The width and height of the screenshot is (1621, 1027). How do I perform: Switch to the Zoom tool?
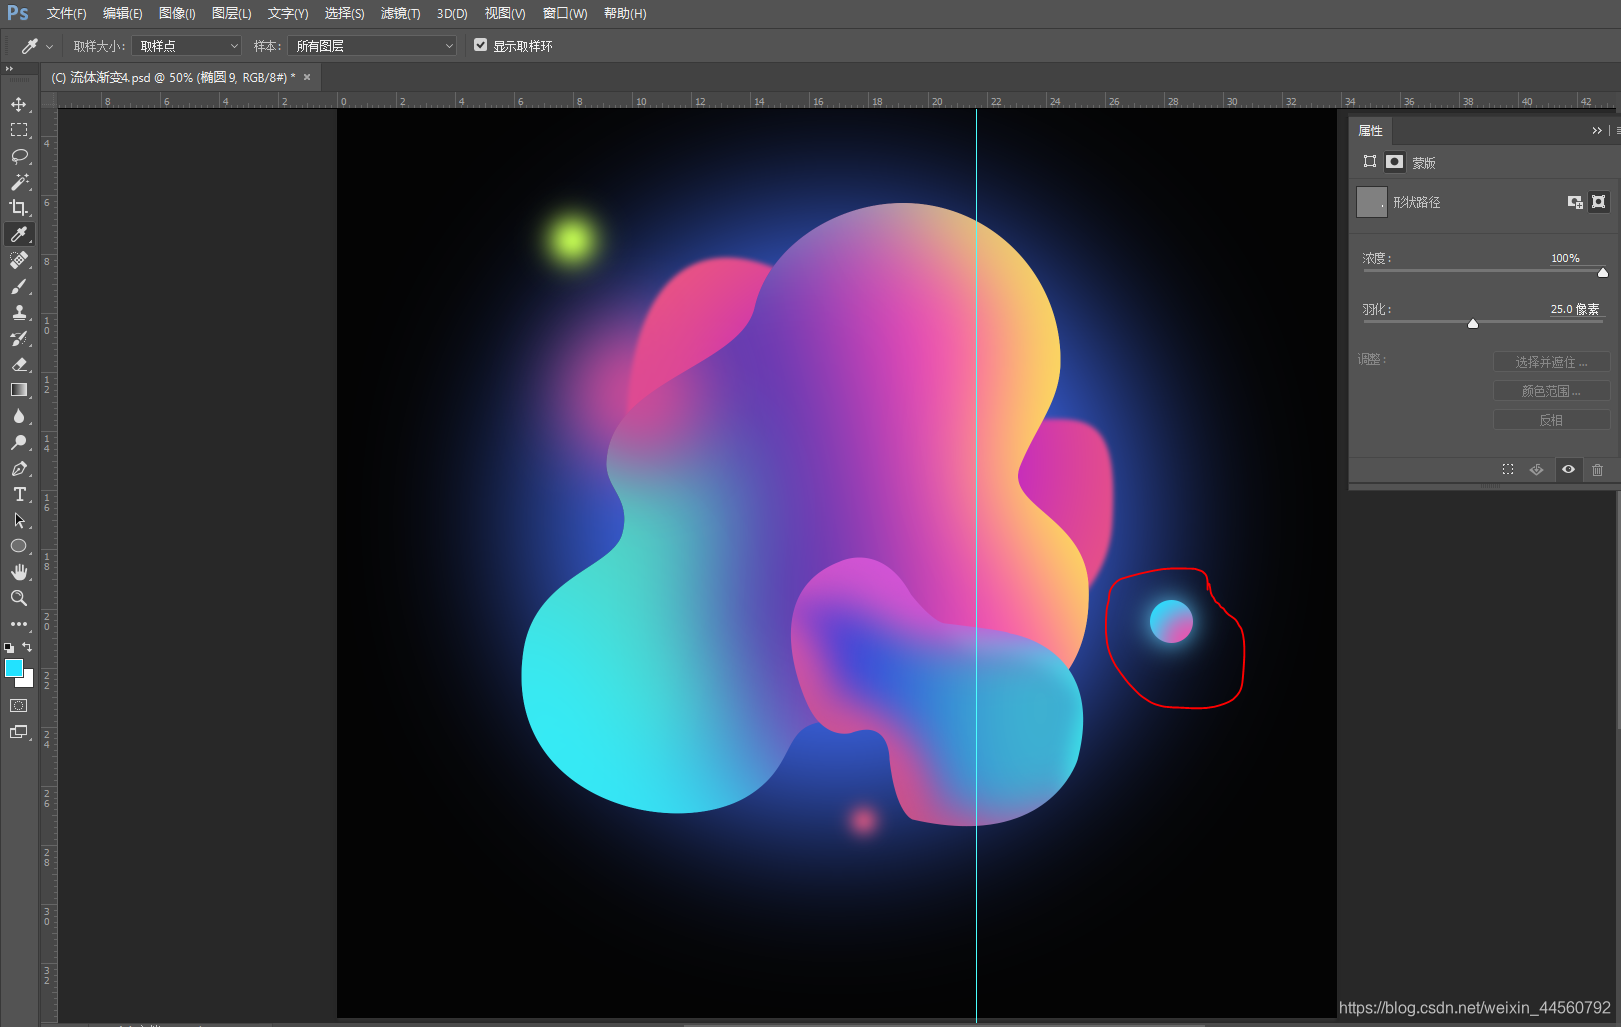pos(19,598)
